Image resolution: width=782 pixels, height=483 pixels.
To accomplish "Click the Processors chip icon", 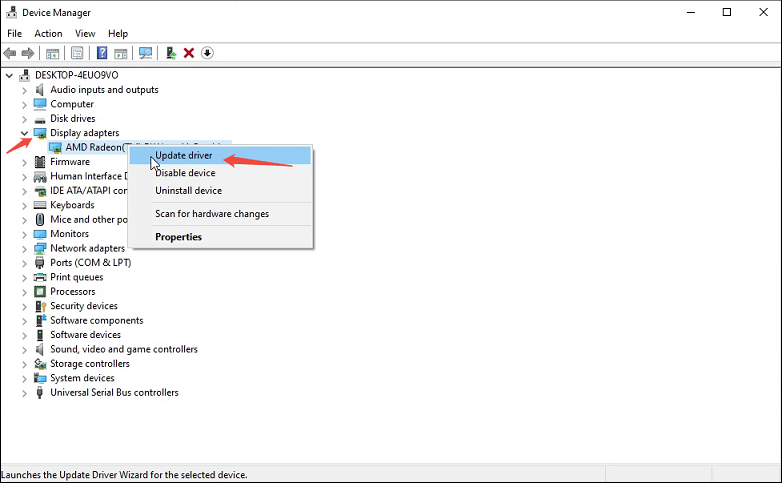I will 40,292.
